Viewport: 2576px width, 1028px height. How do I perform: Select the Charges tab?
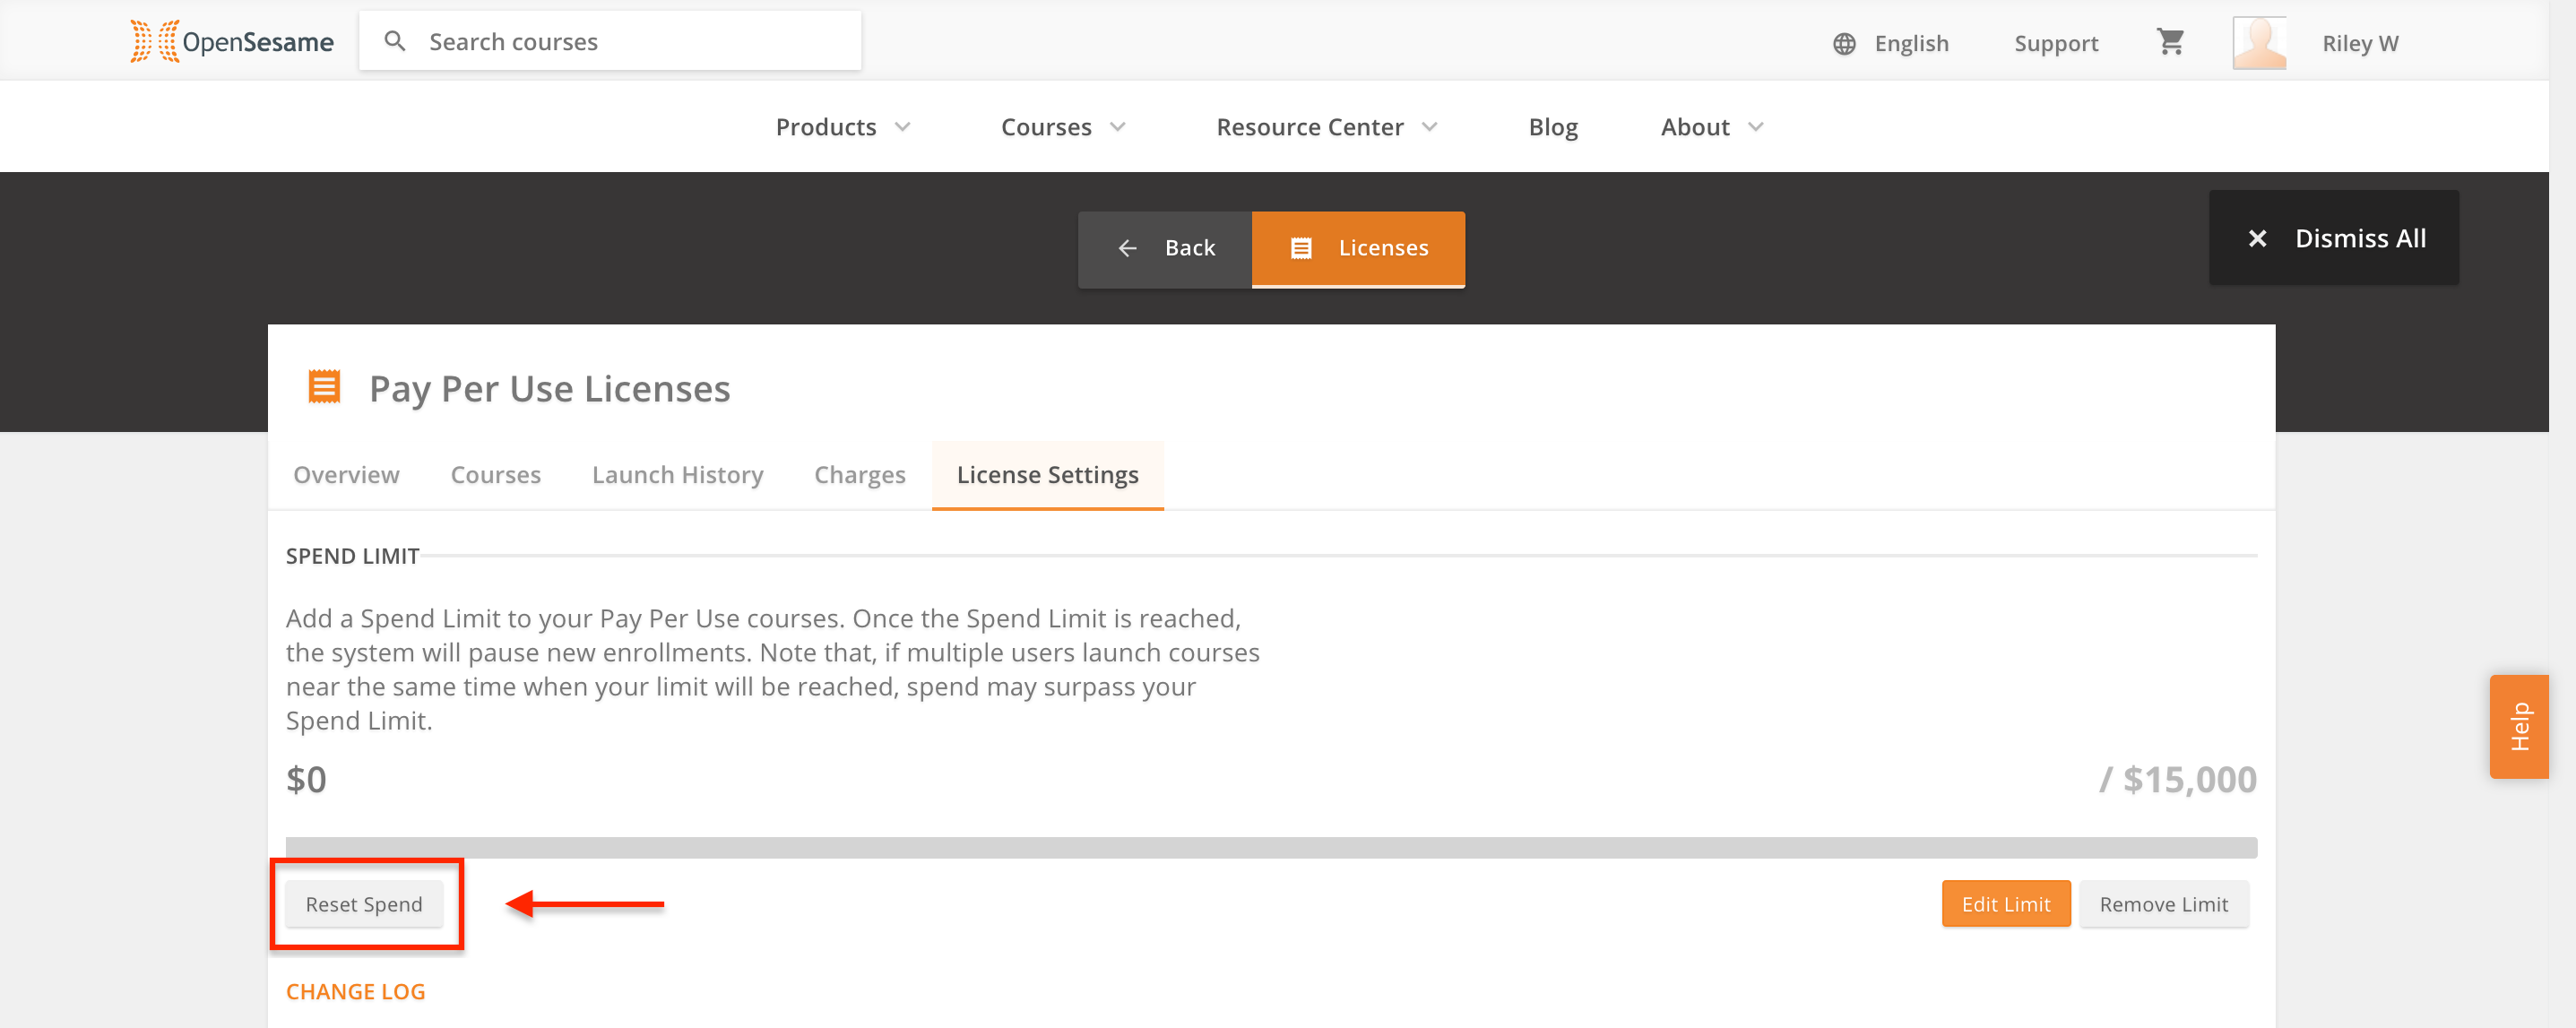tap(859, 475)
